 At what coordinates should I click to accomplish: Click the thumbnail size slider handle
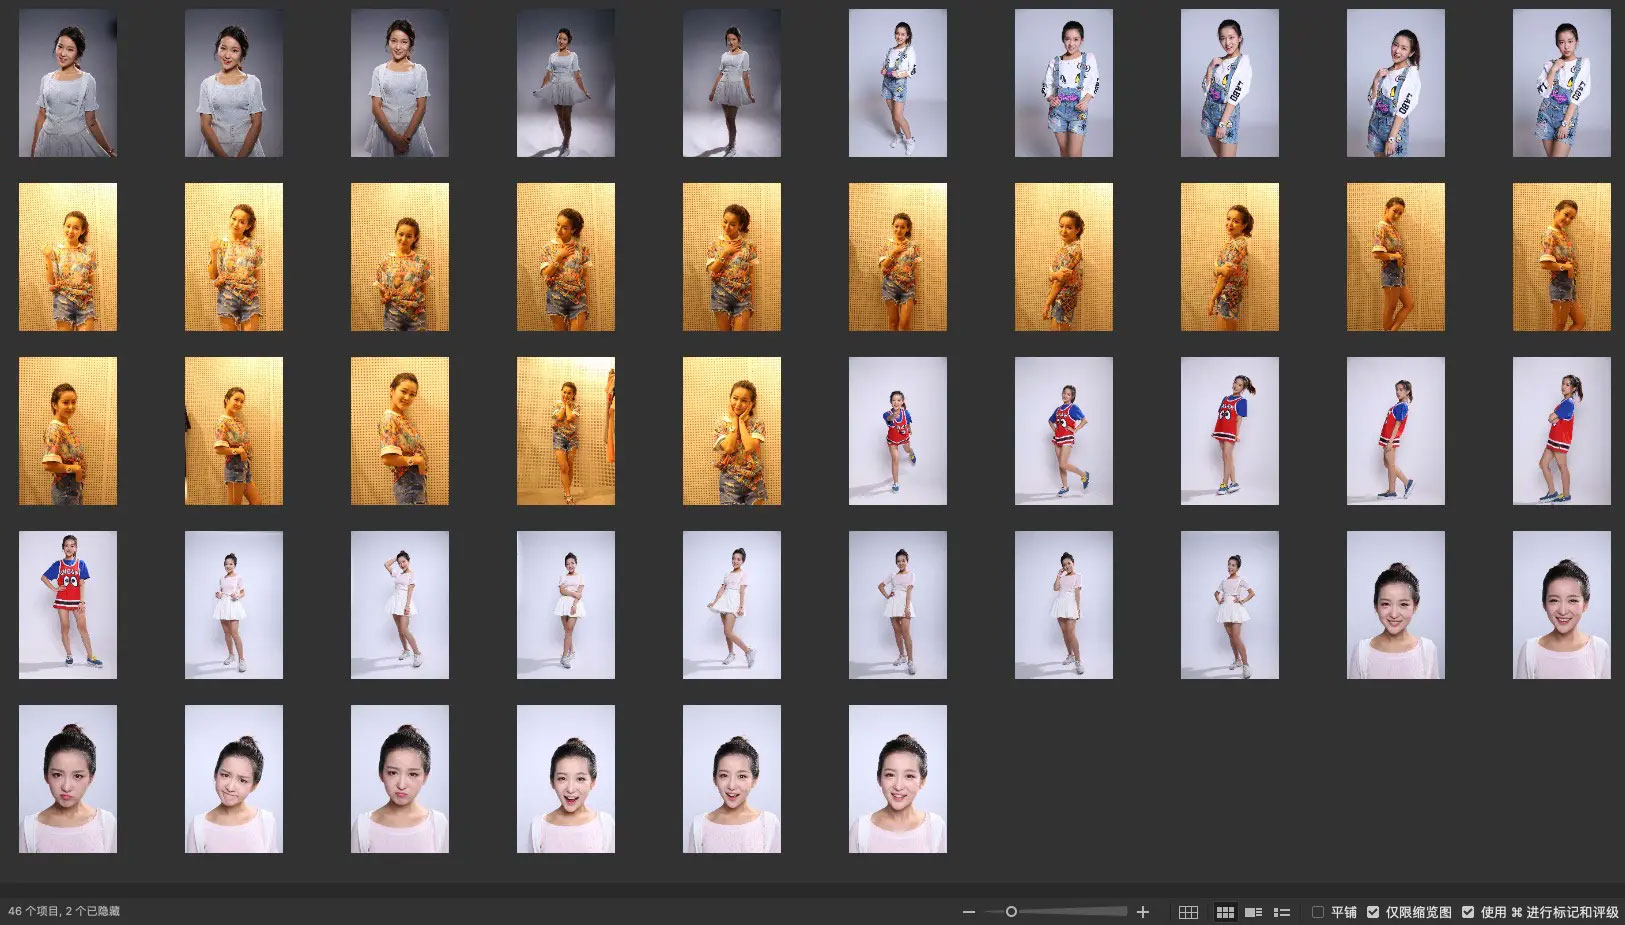coord(1011,912)
